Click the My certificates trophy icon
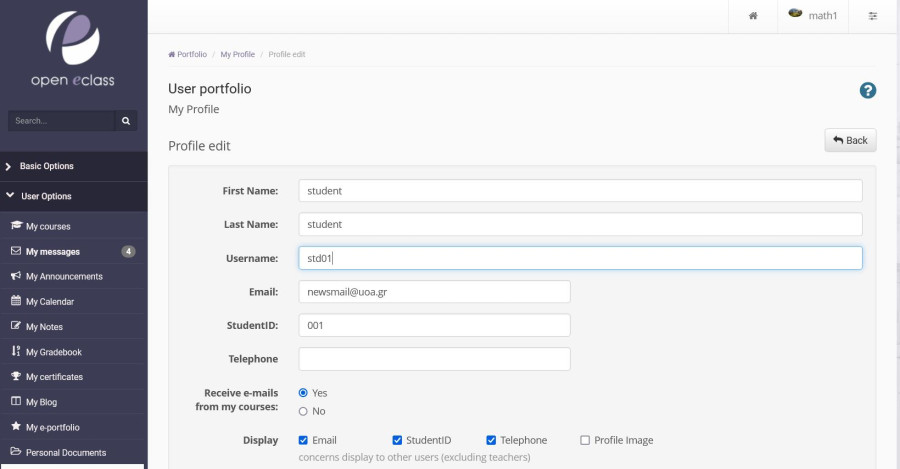The width and height of the screenshot is (900, 469). coord(16,376)
